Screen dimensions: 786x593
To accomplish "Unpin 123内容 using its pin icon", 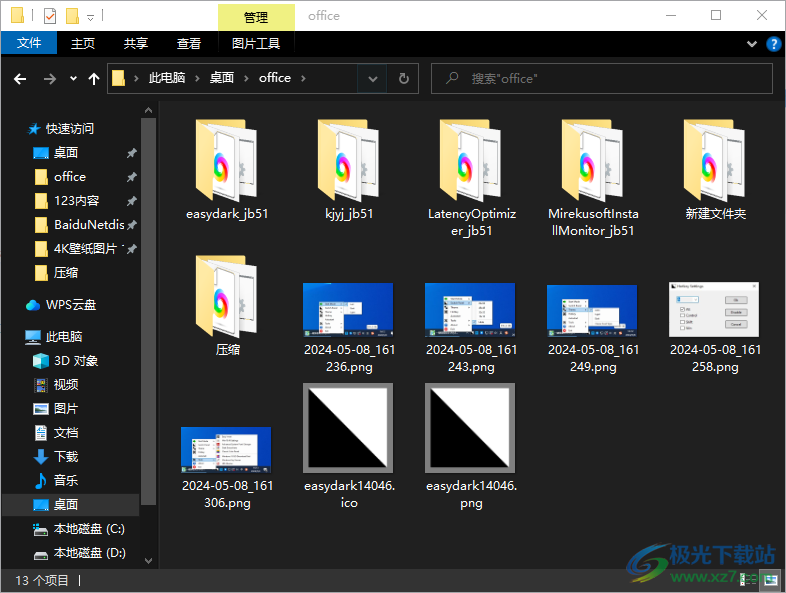I will 131,201.
